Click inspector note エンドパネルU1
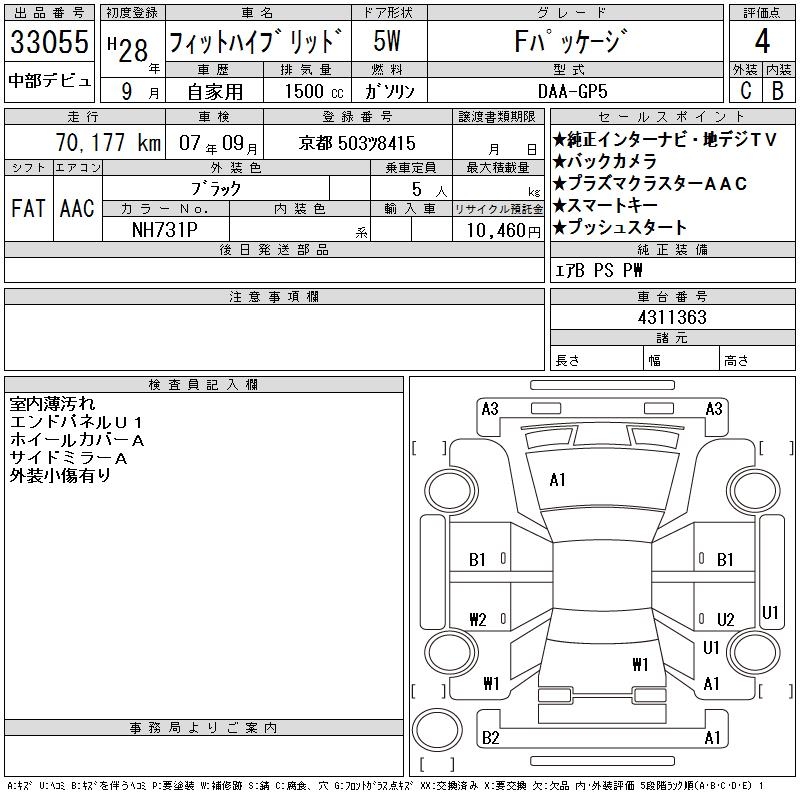The height and width of the screenshot is (800, 800). click(x=76, y=422)
